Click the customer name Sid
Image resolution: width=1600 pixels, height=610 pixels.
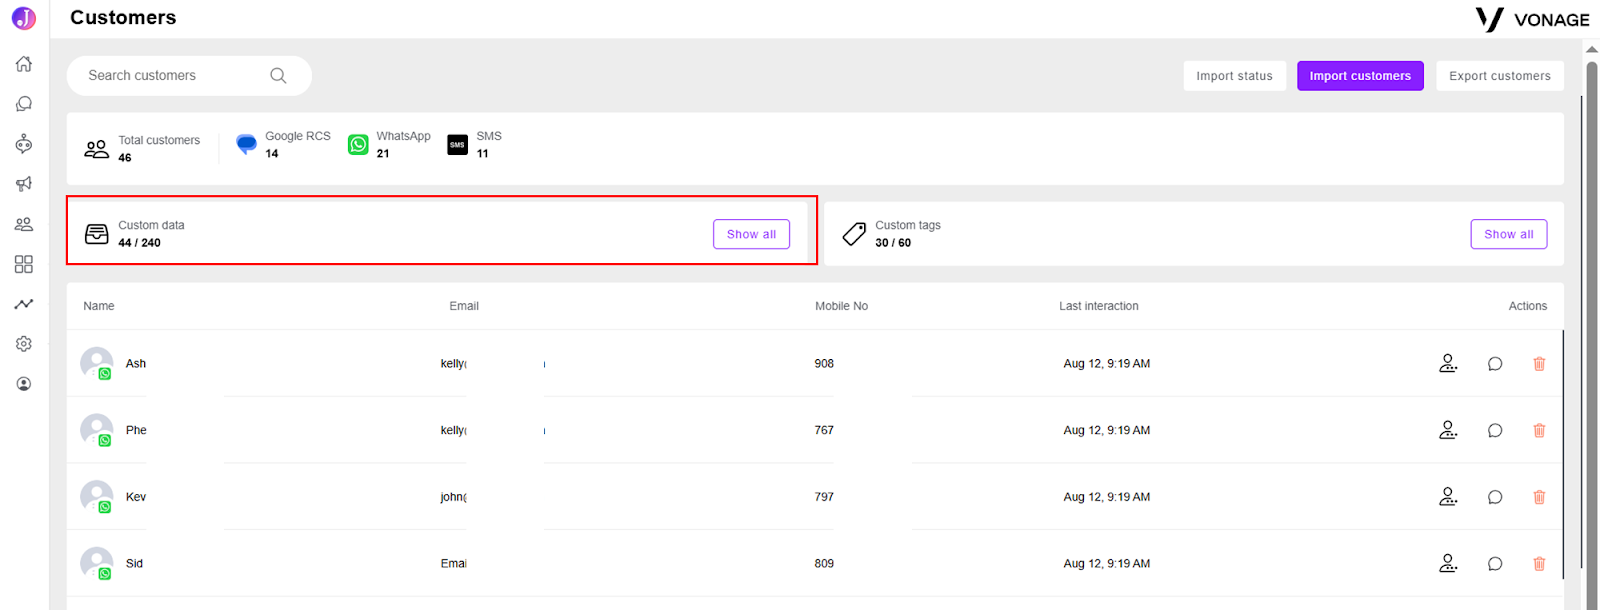[134, 564]
